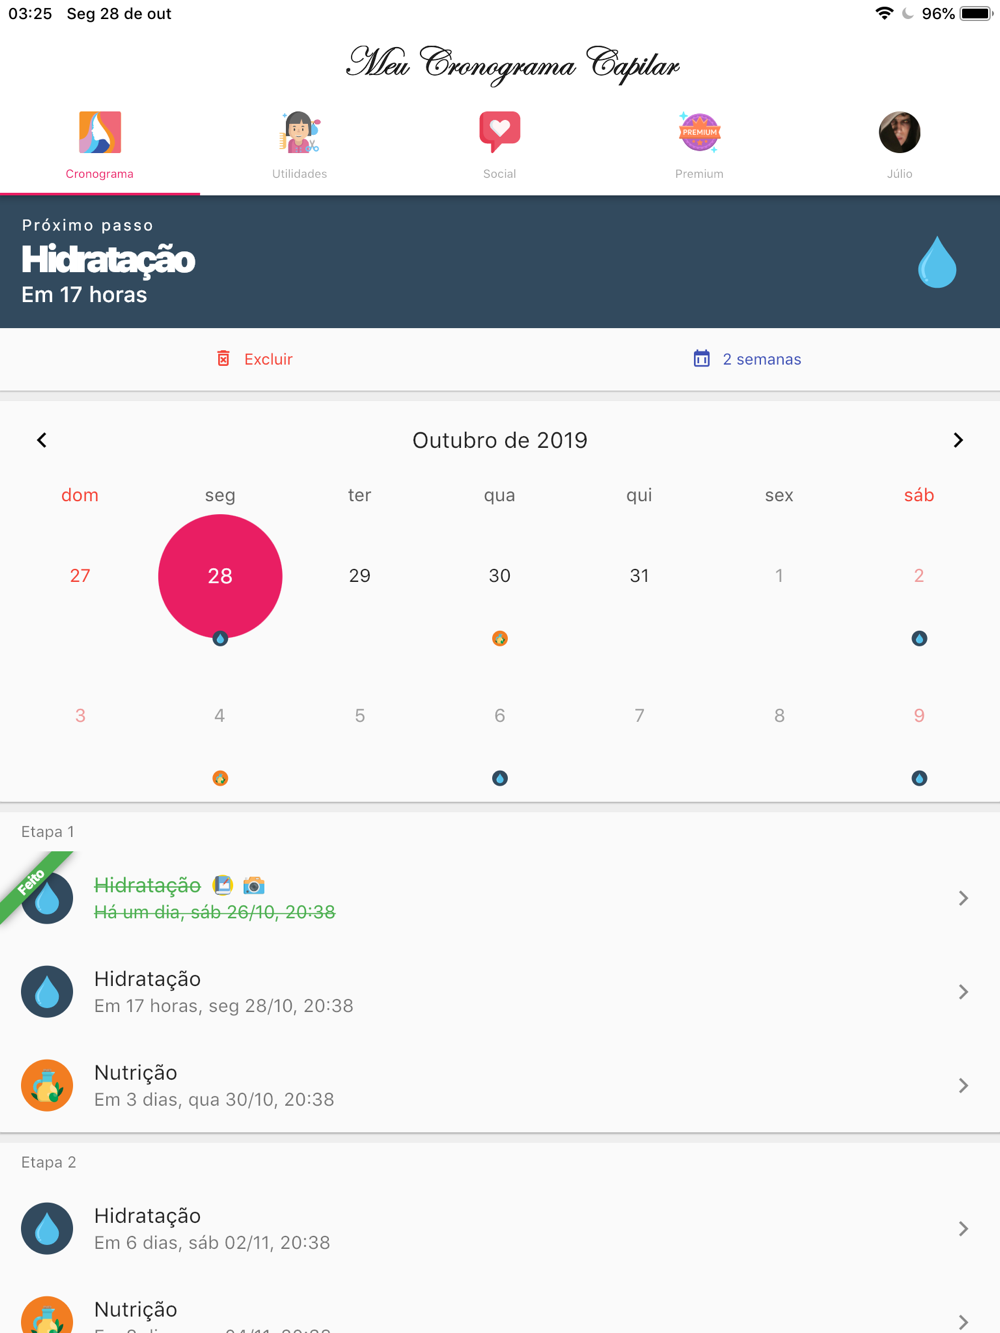Select Saturday day 9
The width and height of the screenshot is (1000, 1333).
coord(919,716)
